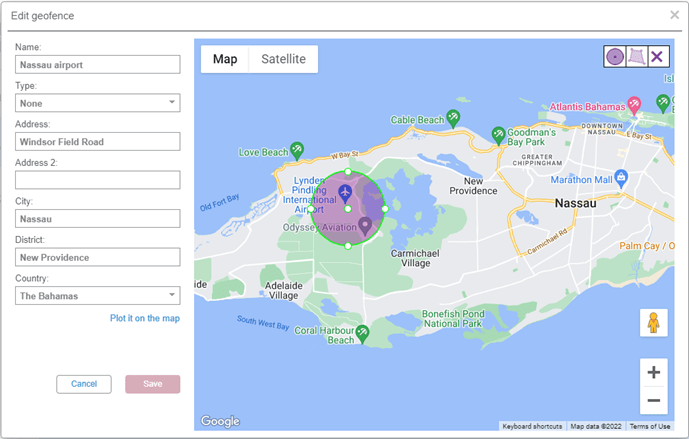The width and height of the screenshot is (689, 439).
Task: Click the Street View pegman icon
Action: [x=653, y=323]
